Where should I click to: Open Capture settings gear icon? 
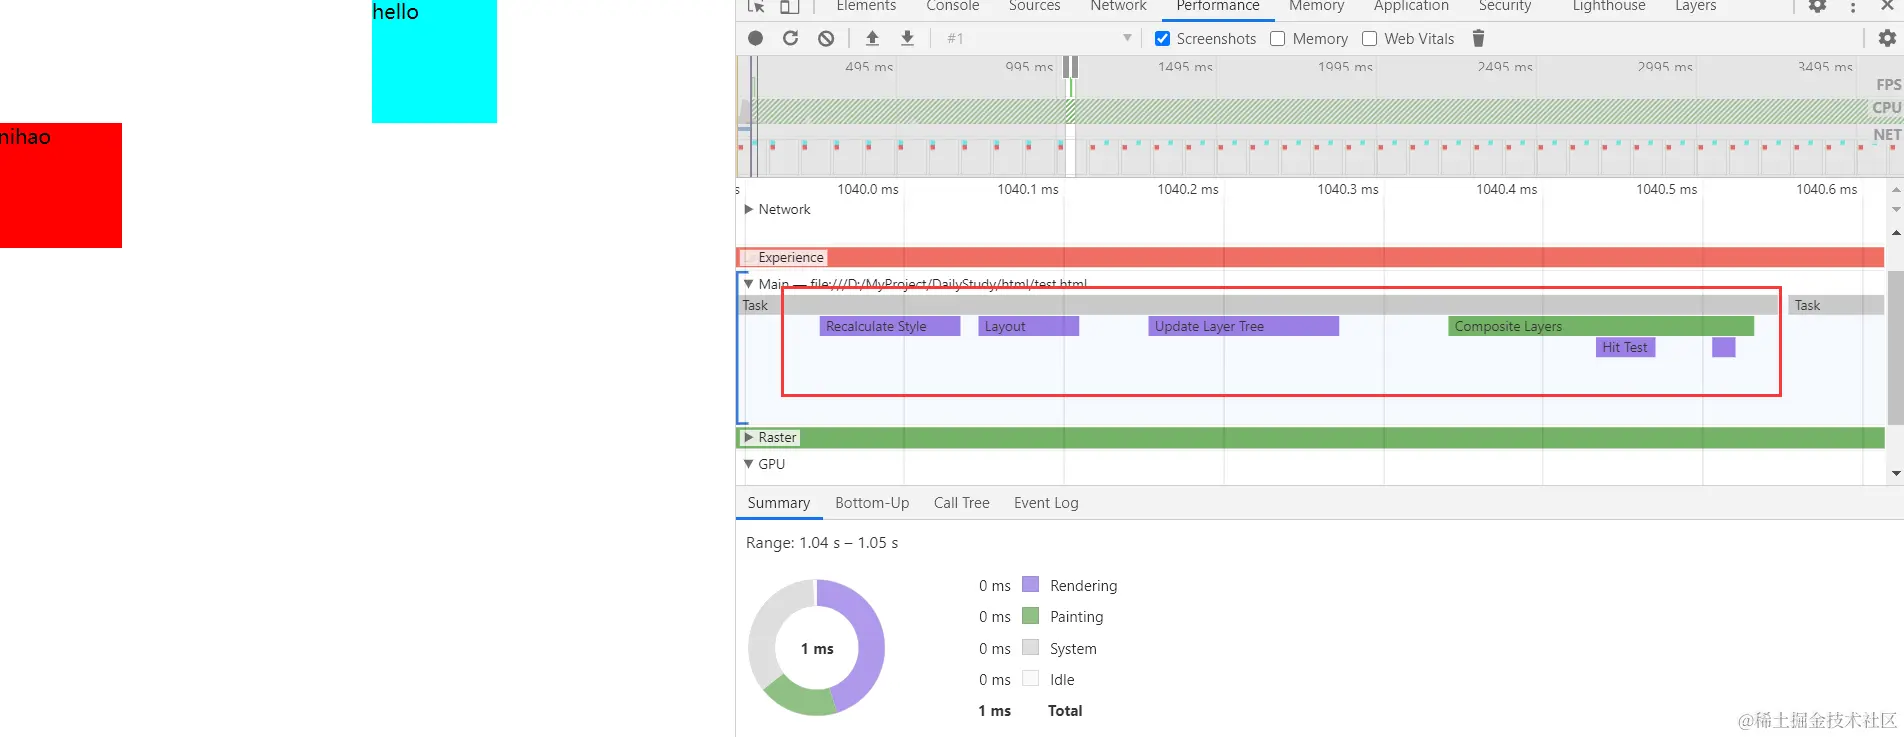pyautogui.click(x=1887, y=38)
